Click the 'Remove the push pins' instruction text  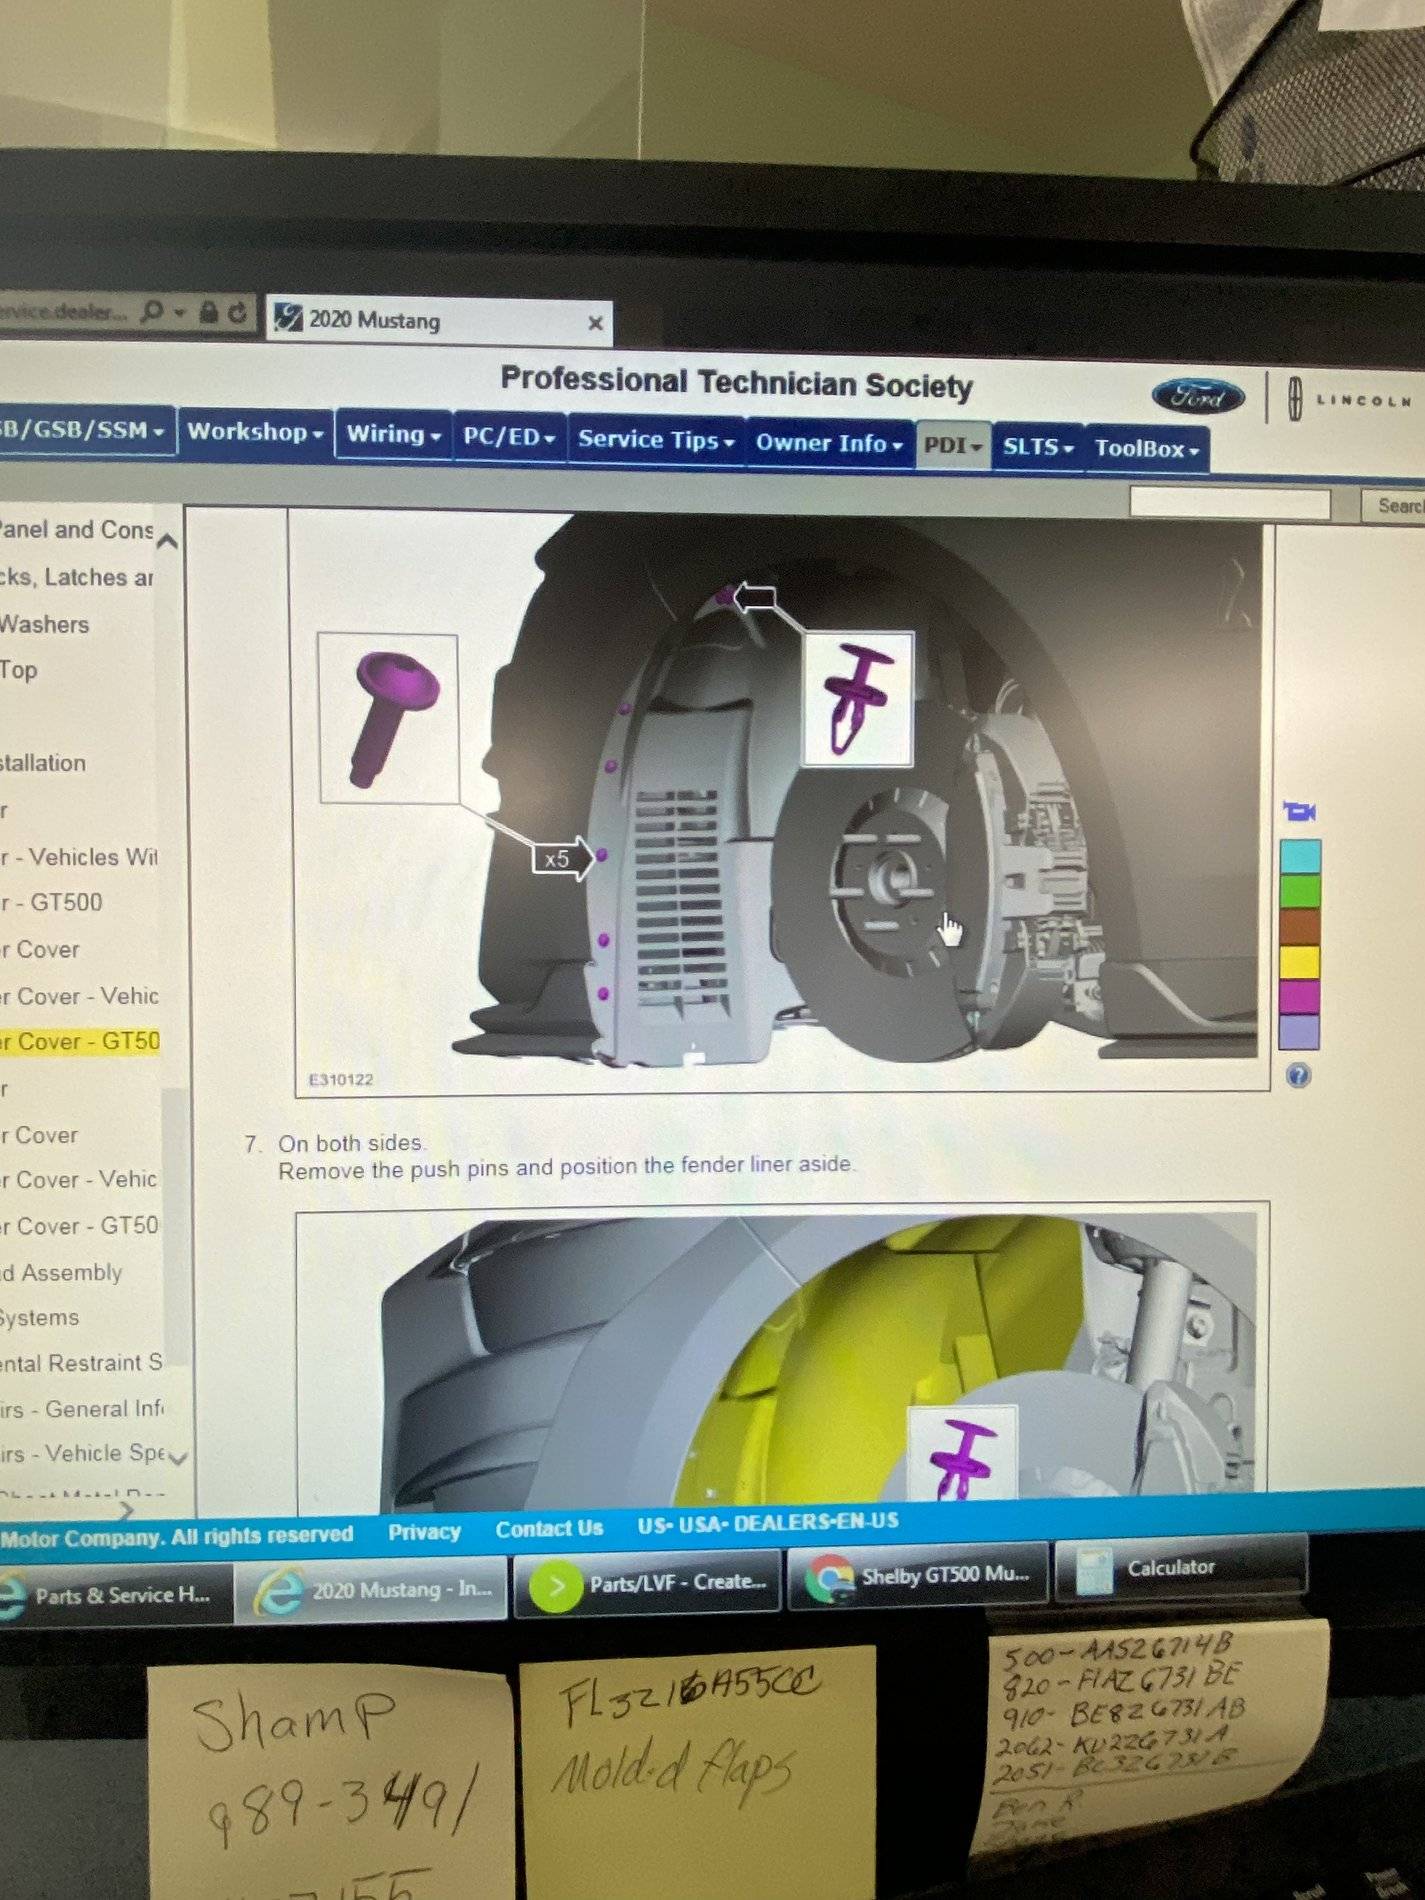coord(567,1167)
